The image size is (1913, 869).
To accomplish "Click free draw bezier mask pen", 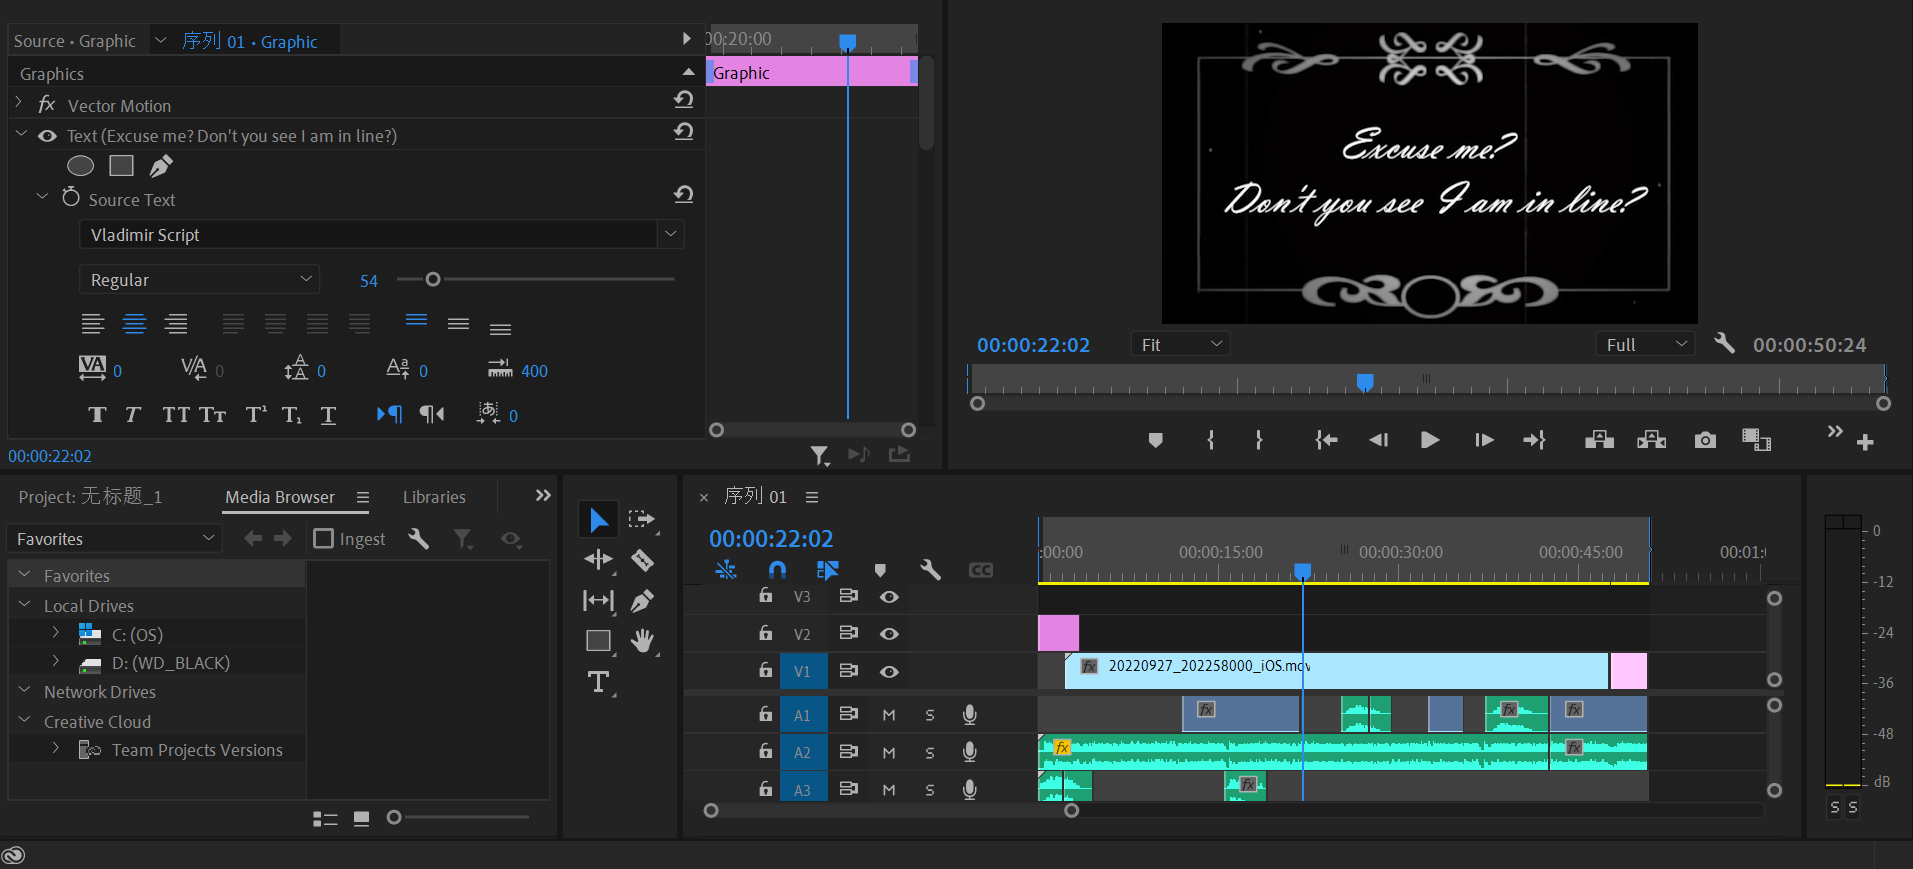I will point(161,166).
